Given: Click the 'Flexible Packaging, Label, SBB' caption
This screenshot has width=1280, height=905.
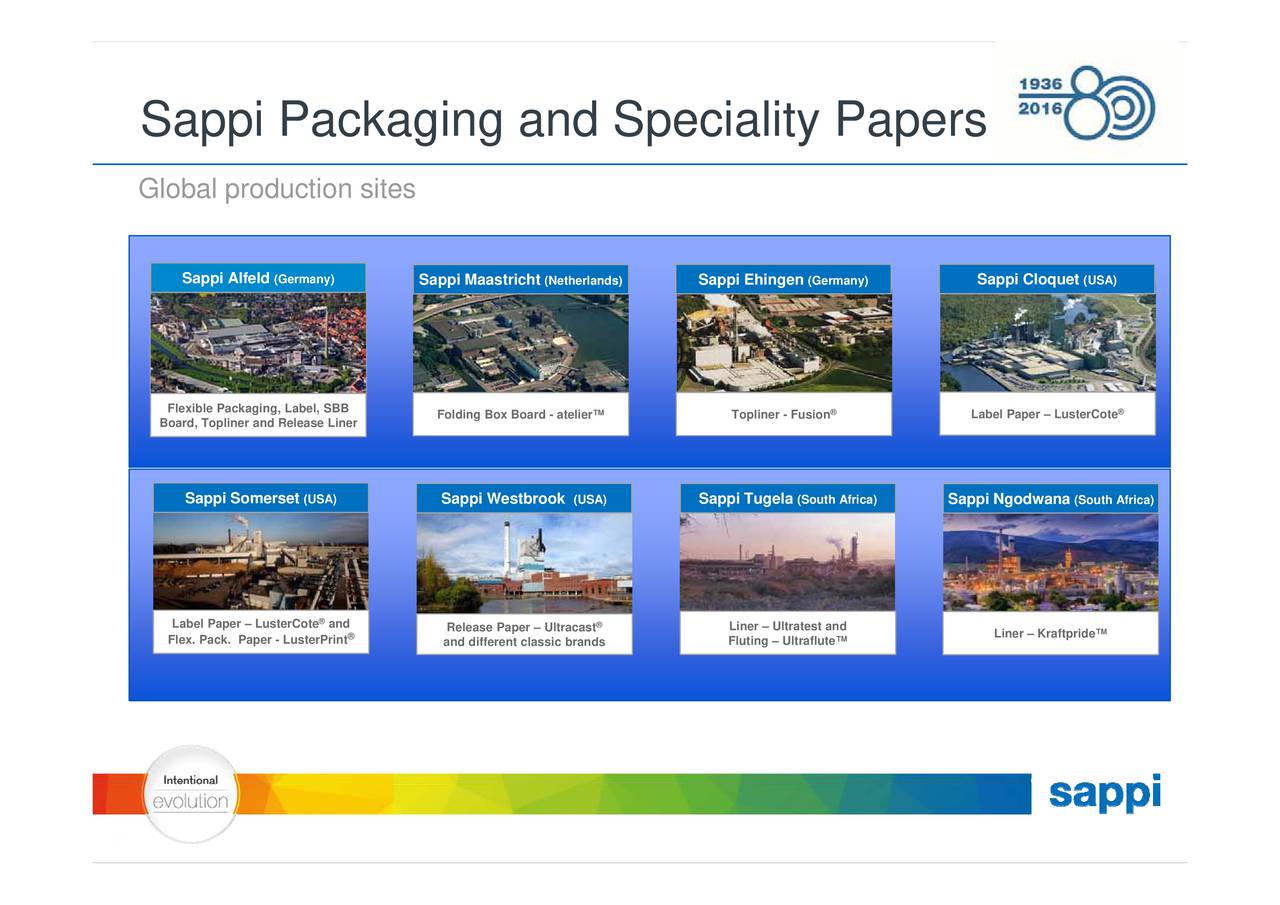Looking at the screenshot, I should click(x=258, y=408).
